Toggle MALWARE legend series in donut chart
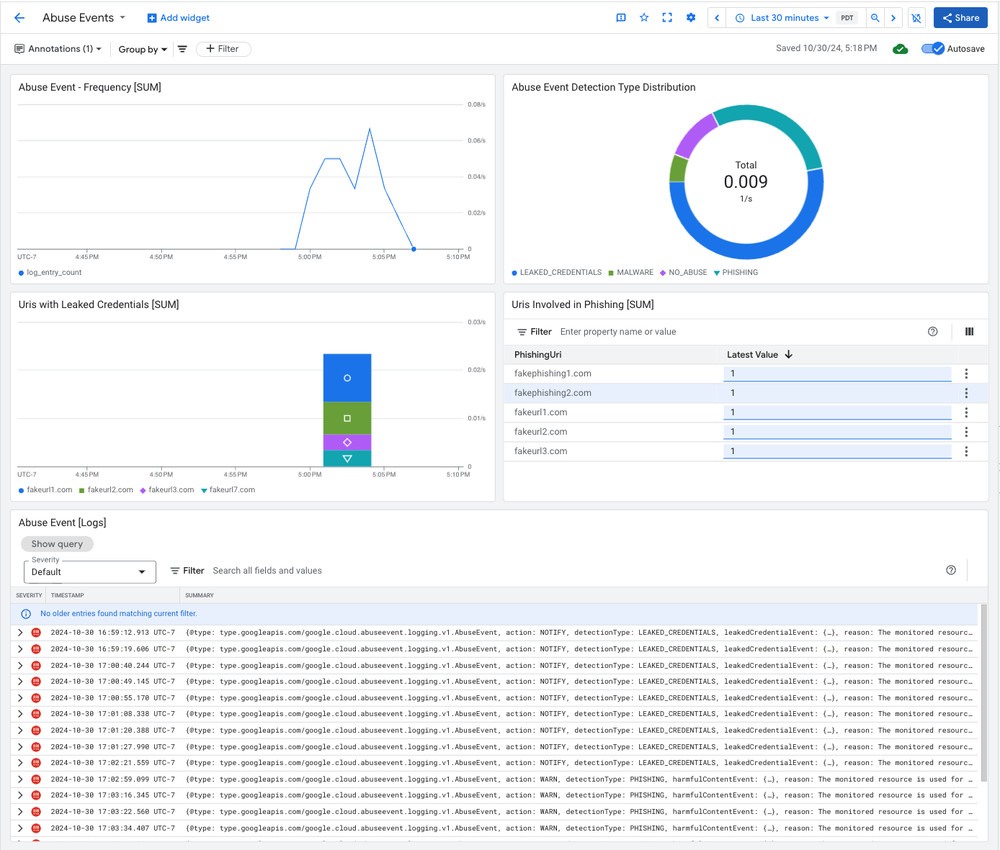Viewport: 1000px width, 850px height. (630, 272)
